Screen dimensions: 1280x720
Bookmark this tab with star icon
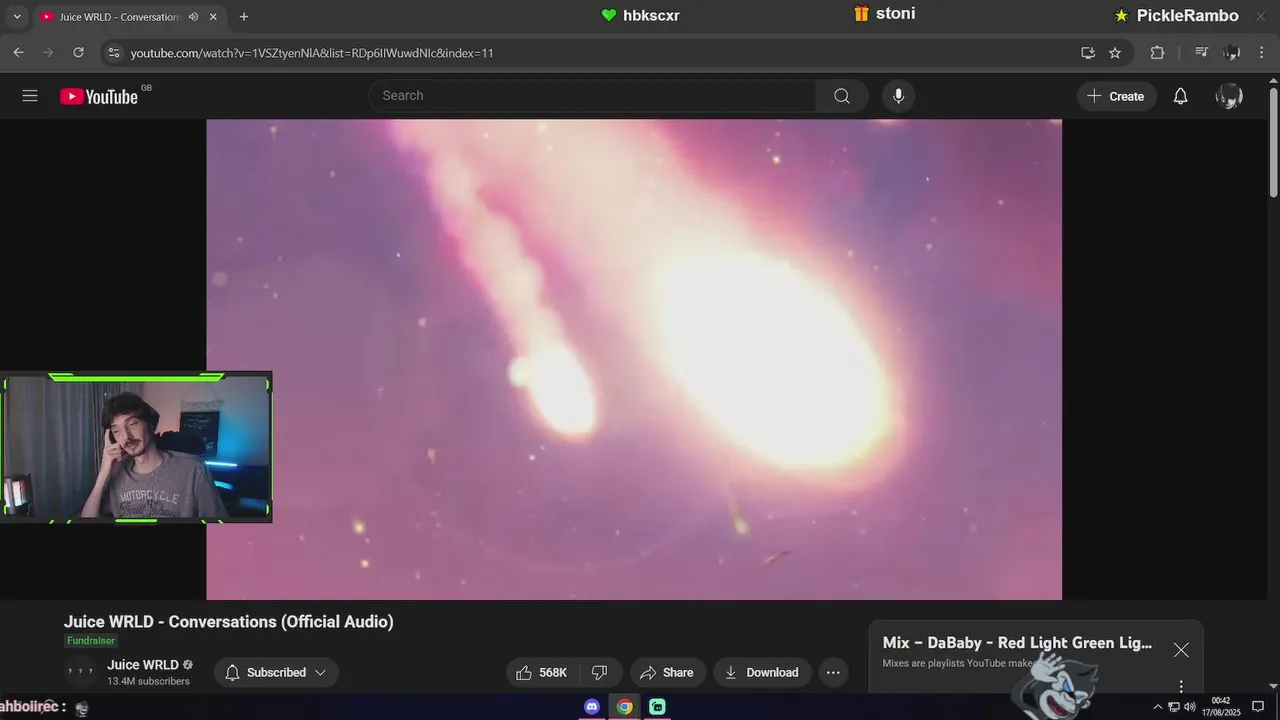(1115, 53)
